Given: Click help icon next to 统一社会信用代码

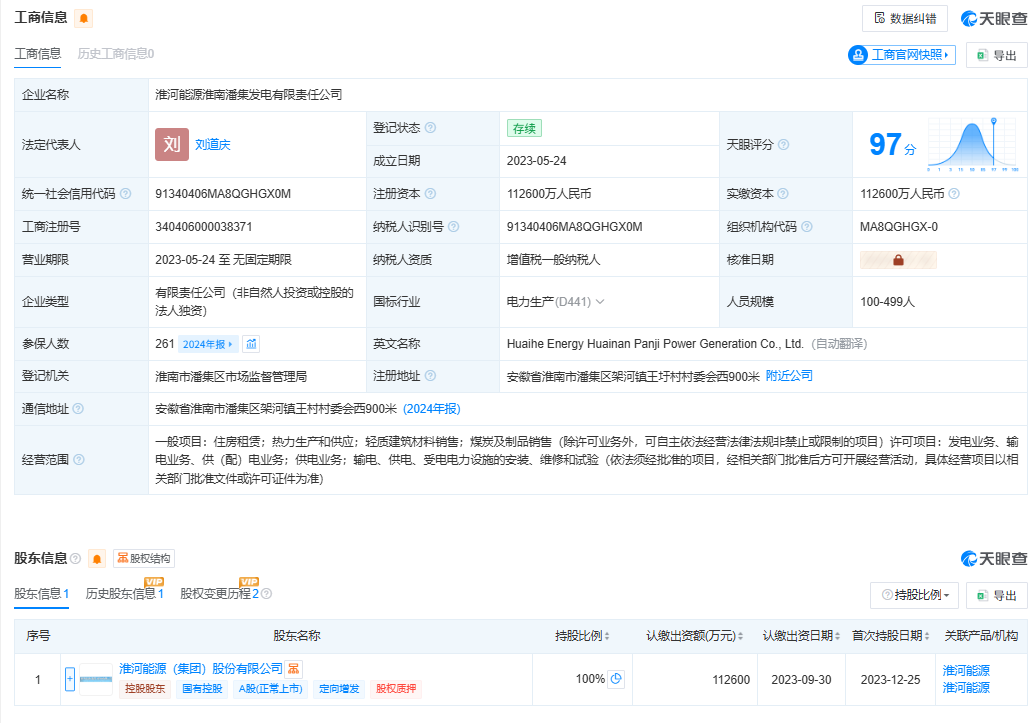Looking at the screenshot, I should point(126,194).
